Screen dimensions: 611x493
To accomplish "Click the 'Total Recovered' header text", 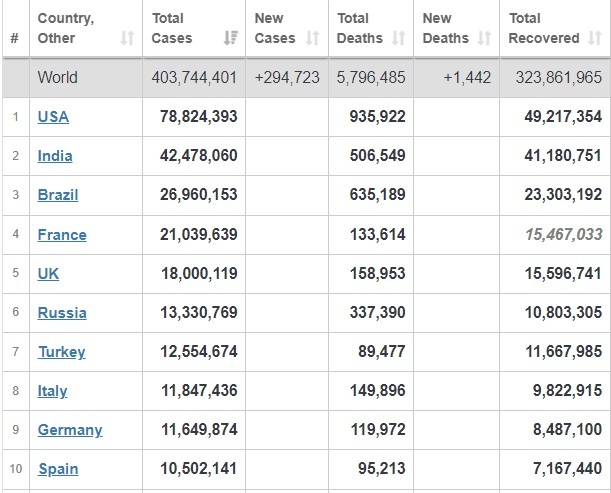I will pyautogui.click(x=544, y=28).
